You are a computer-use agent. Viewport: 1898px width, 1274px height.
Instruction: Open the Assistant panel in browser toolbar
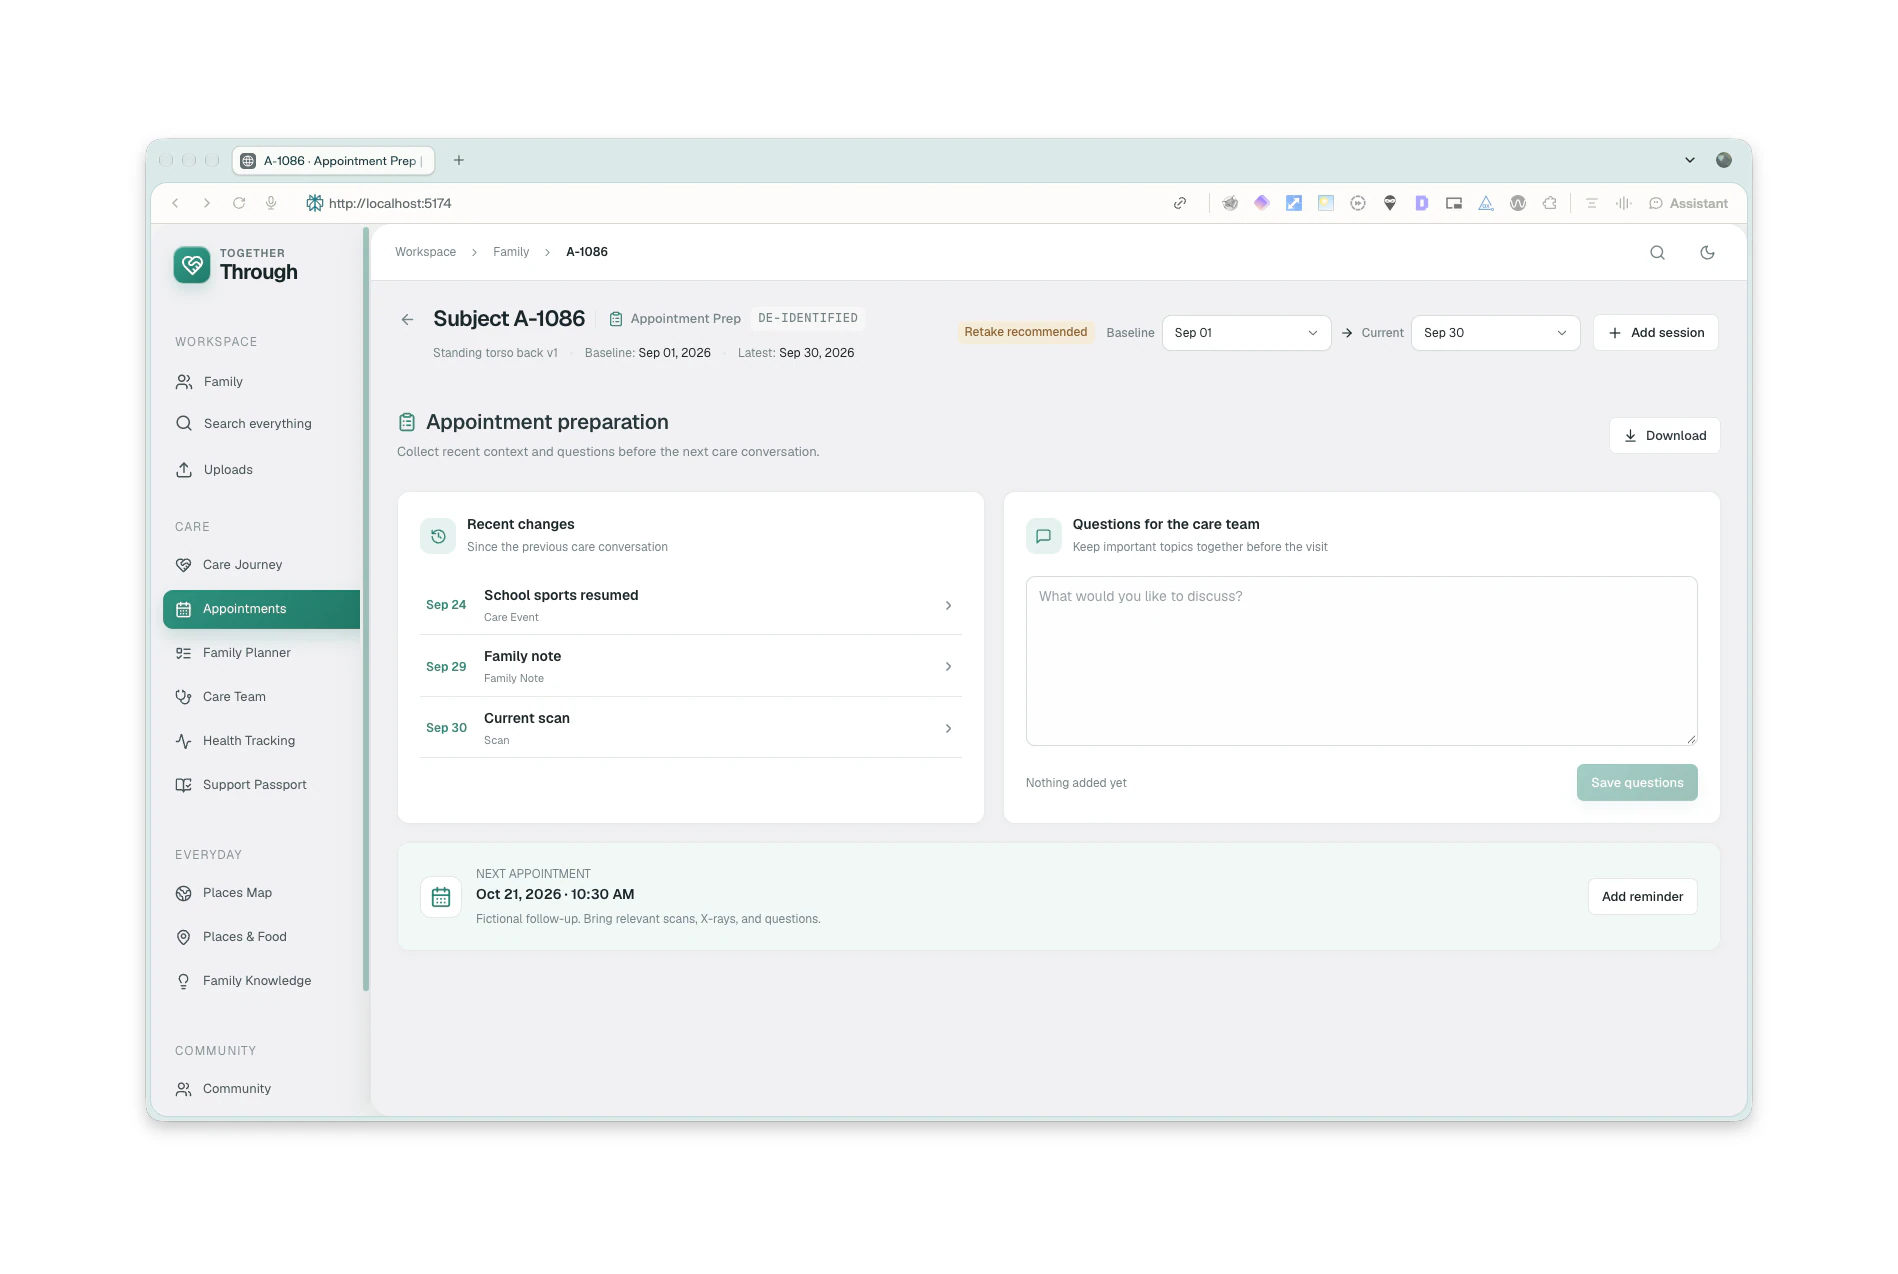click(1688, 203)
